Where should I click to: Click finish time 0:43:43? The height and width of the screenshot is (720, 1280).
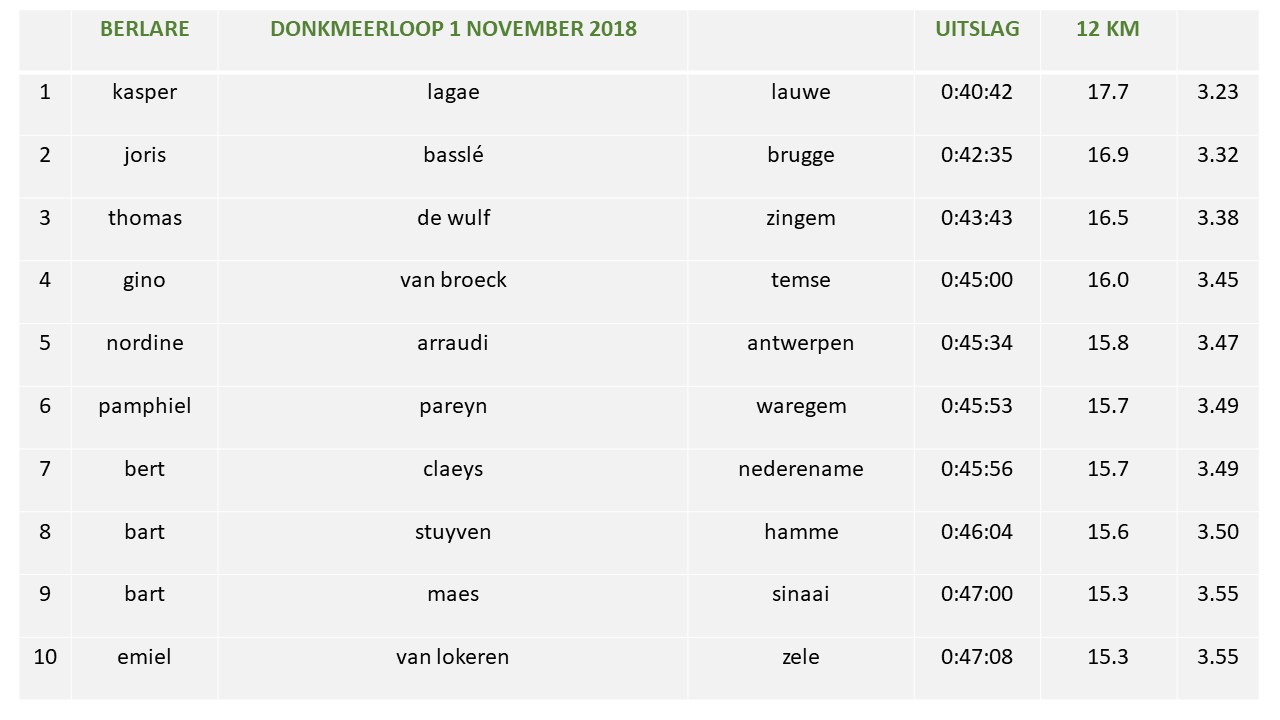977,218
